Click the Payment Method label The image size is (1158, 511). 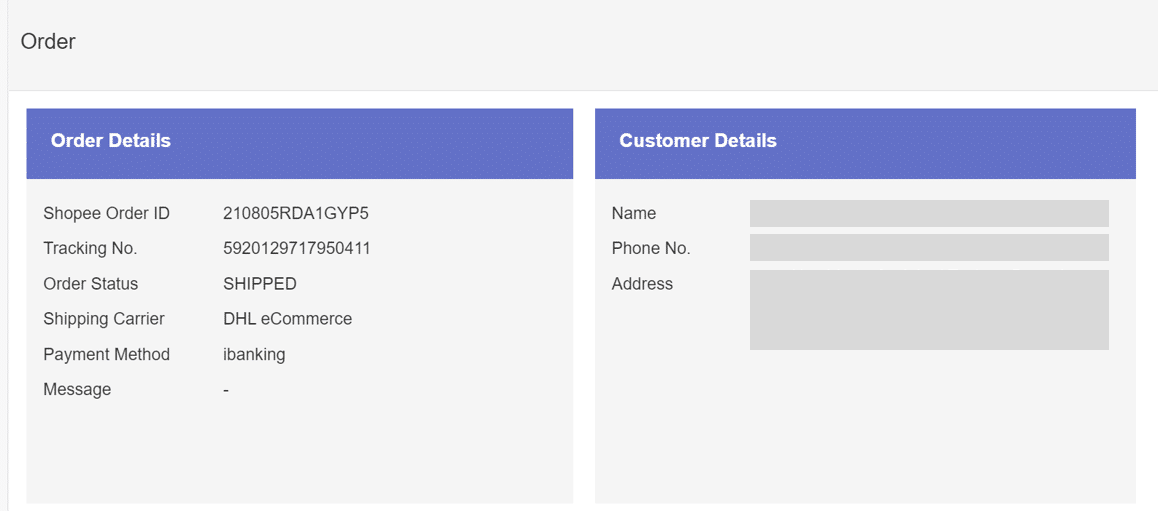tap(106, 354)
